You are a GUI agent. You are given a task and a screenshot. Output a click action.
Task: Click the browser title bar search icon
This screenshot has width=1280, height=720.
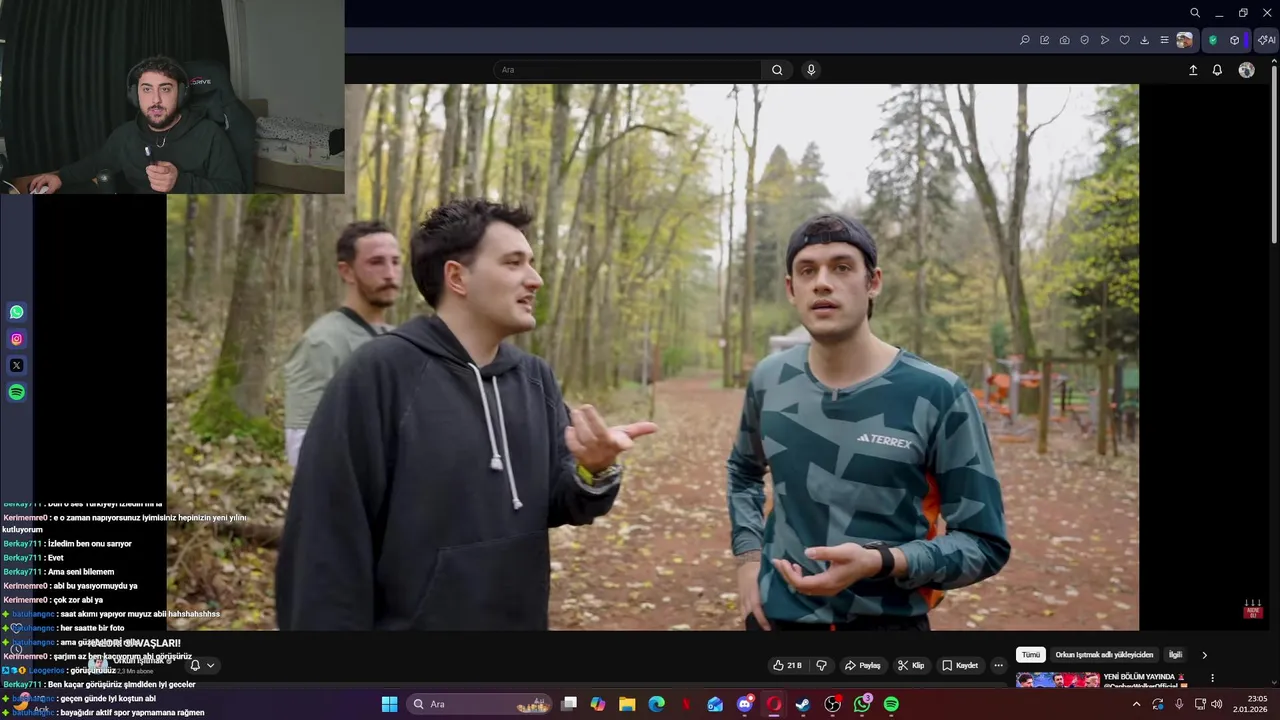[x=1195, y=13]
